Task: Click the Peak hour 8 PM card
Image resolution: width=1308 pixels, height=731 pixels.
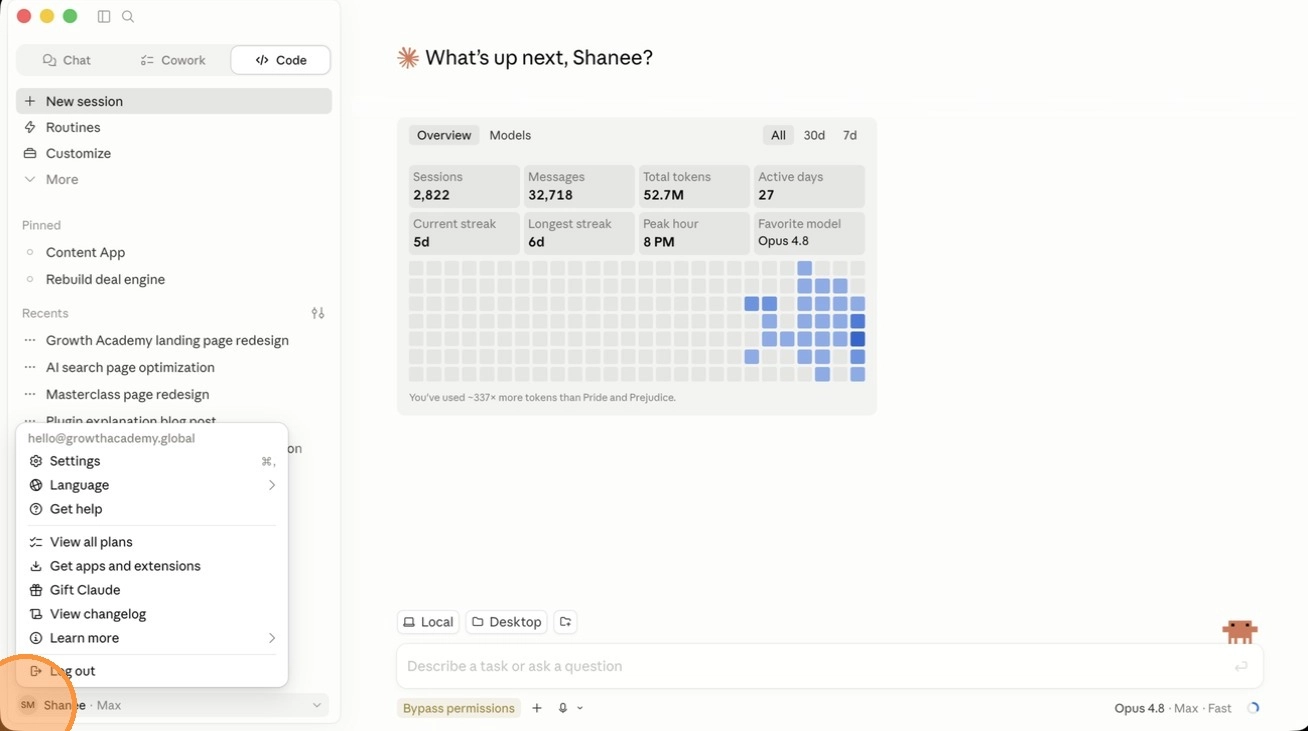Action: point(694,233)
